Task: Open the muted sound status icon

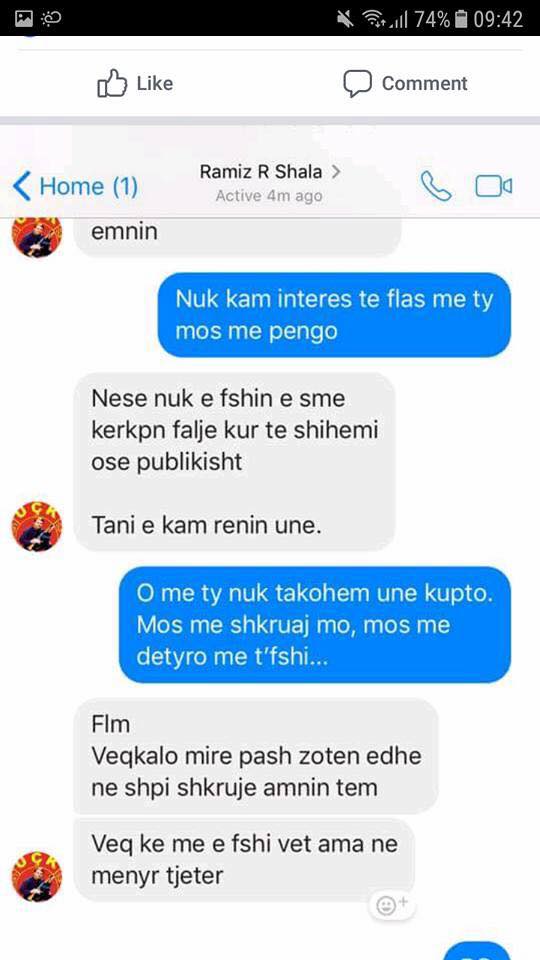Action: [x=345, y=19]
